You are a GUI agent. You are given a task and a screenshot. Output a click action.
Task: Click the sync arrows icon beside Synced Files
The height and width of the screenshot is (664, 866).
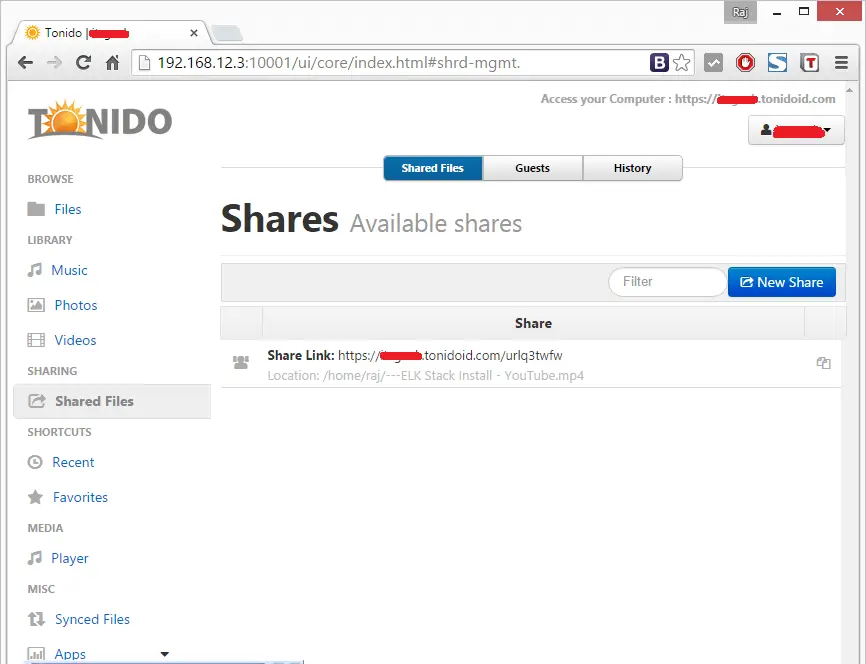tap(36, 619)
